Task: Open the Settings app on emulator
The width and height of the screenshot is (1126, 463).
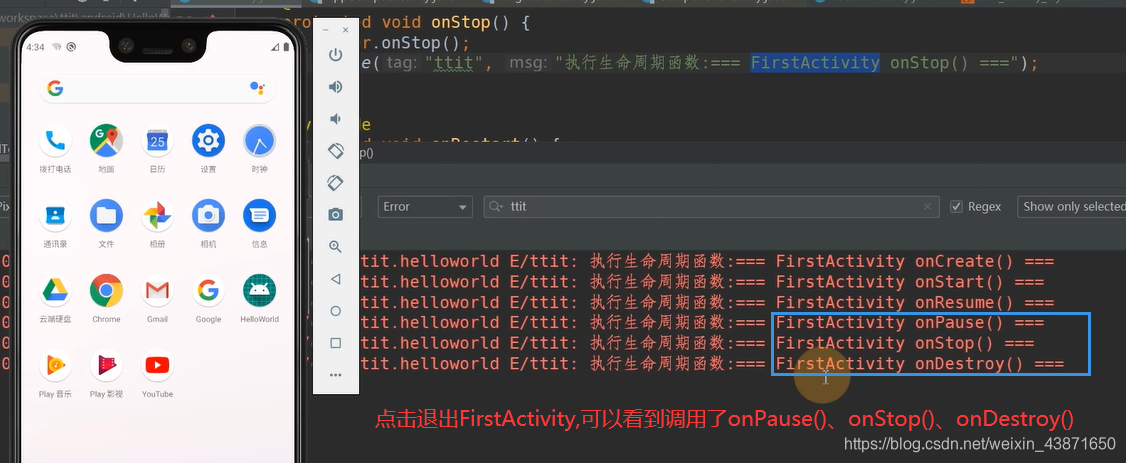Action: [x=208, y=141]
